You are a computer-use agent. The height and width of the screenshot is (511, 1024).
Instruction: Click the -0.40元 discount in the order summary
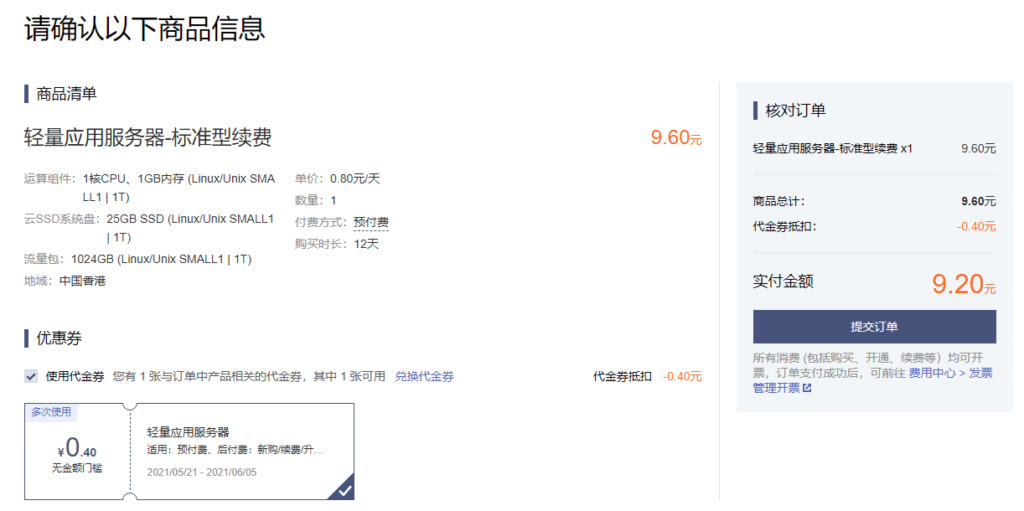click(976, 226)
